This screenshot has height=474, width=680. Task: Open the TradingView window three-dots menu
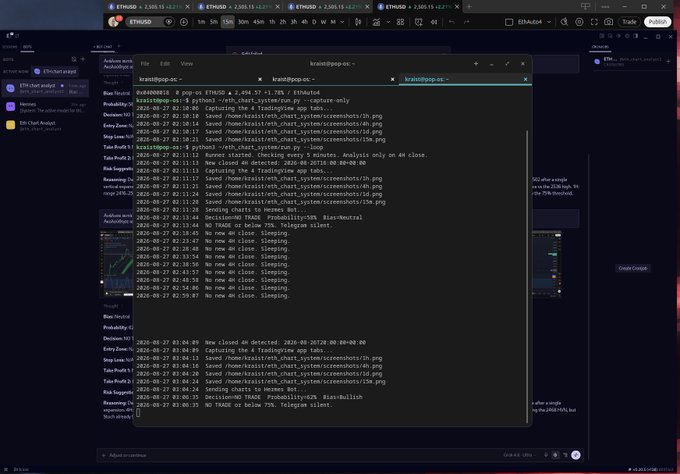tap(605, 7)
